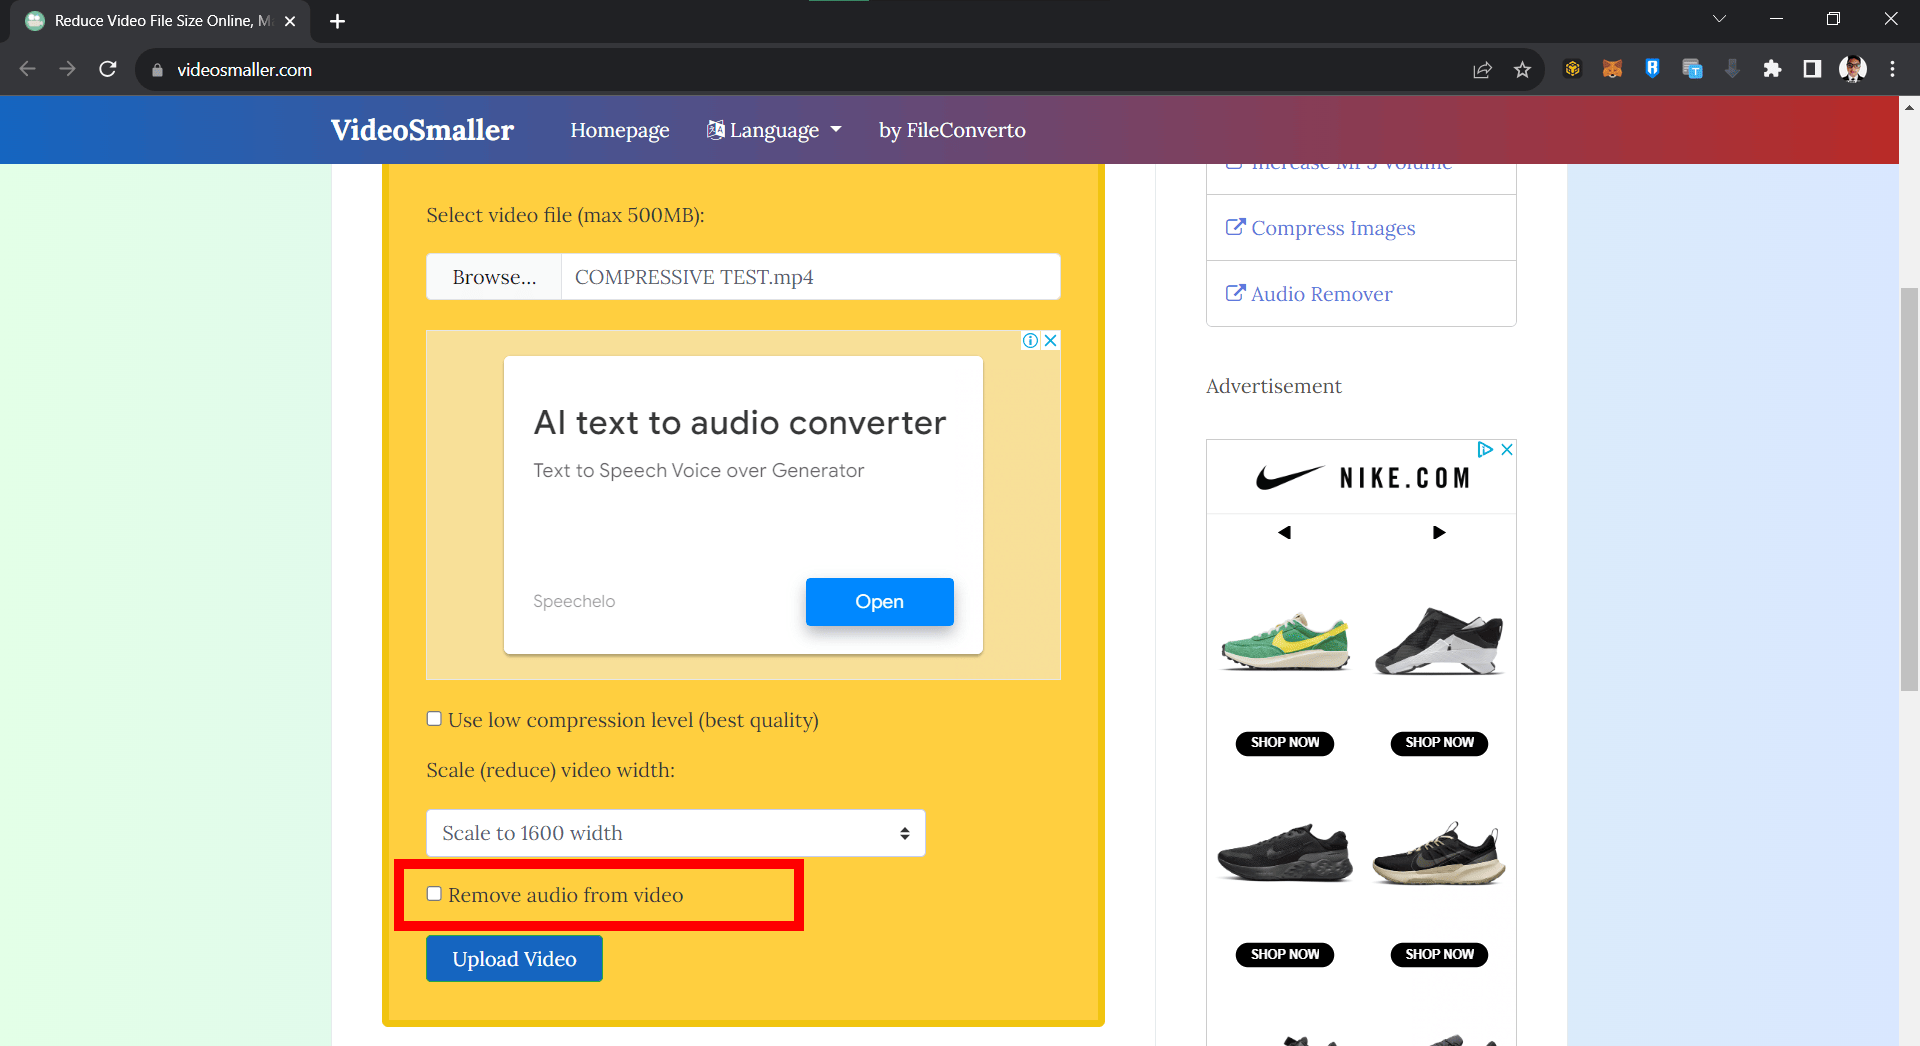Open the tab search chevron
1920x1046 pixels.
click(1719, 18)
